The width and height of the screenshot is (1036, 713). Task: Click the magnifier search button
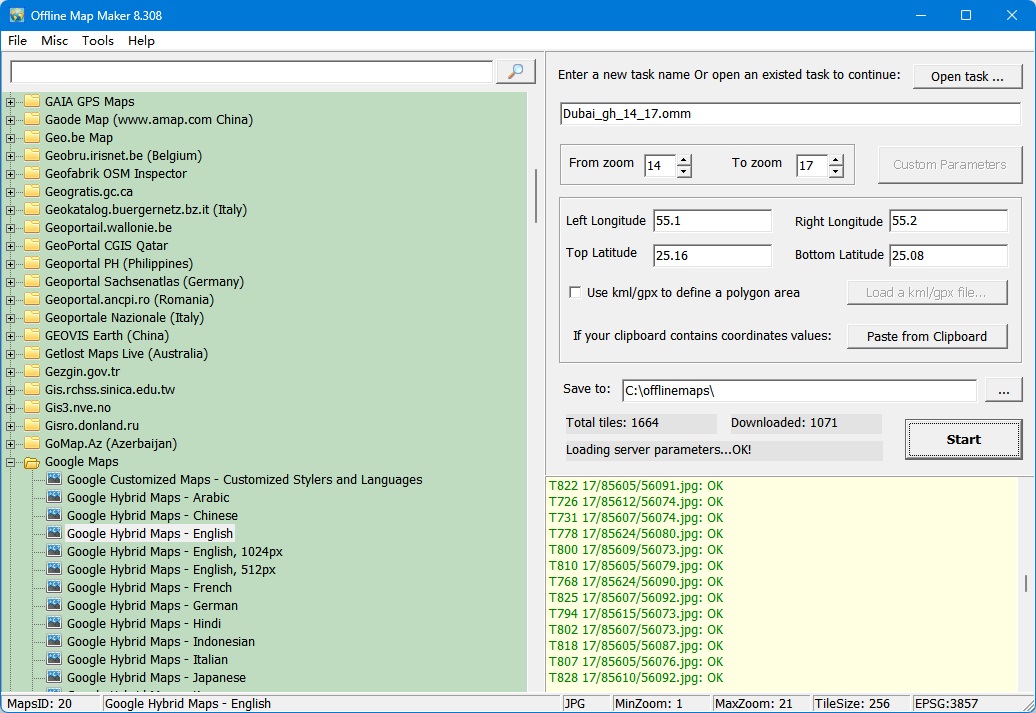[x=515, y=71]
